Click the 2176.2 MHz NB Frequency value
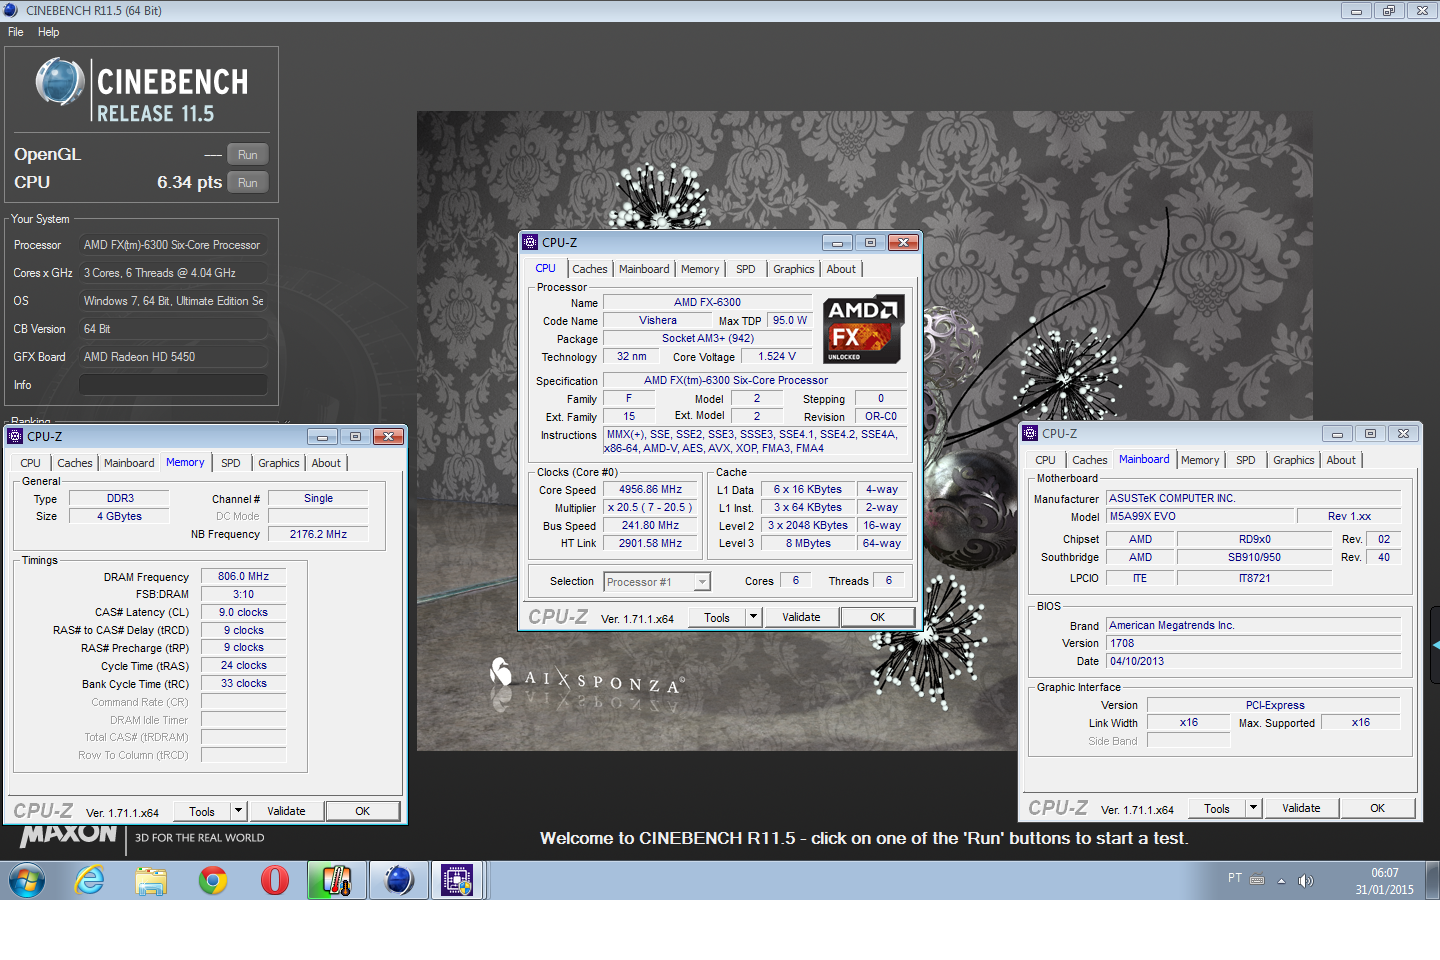 pos(318,534)
